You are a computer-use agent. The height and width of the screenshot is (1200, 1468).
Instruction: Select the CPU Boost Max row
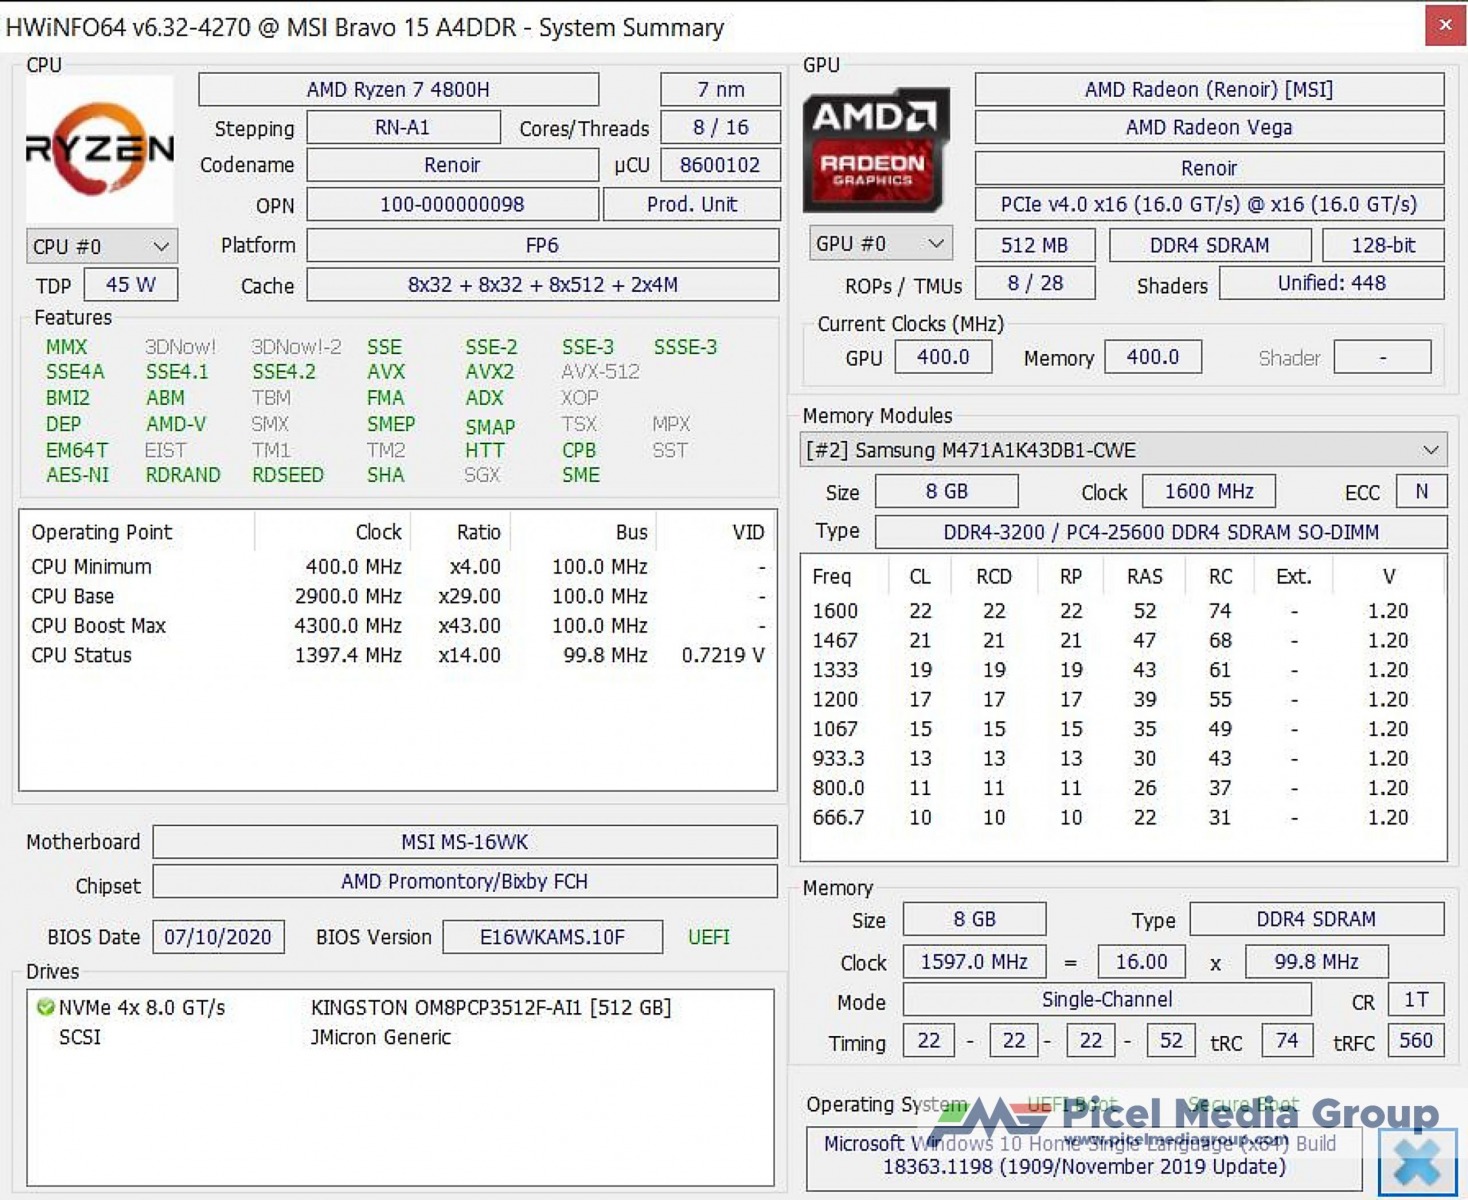pos(398,625)
